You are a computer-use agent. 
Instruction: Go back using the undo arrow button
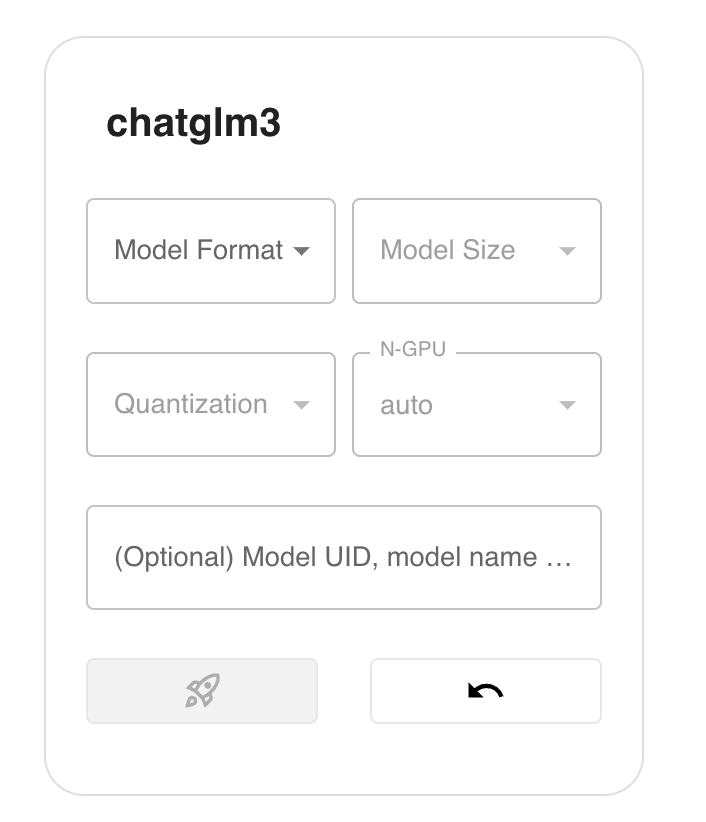(x=486, y=691)
